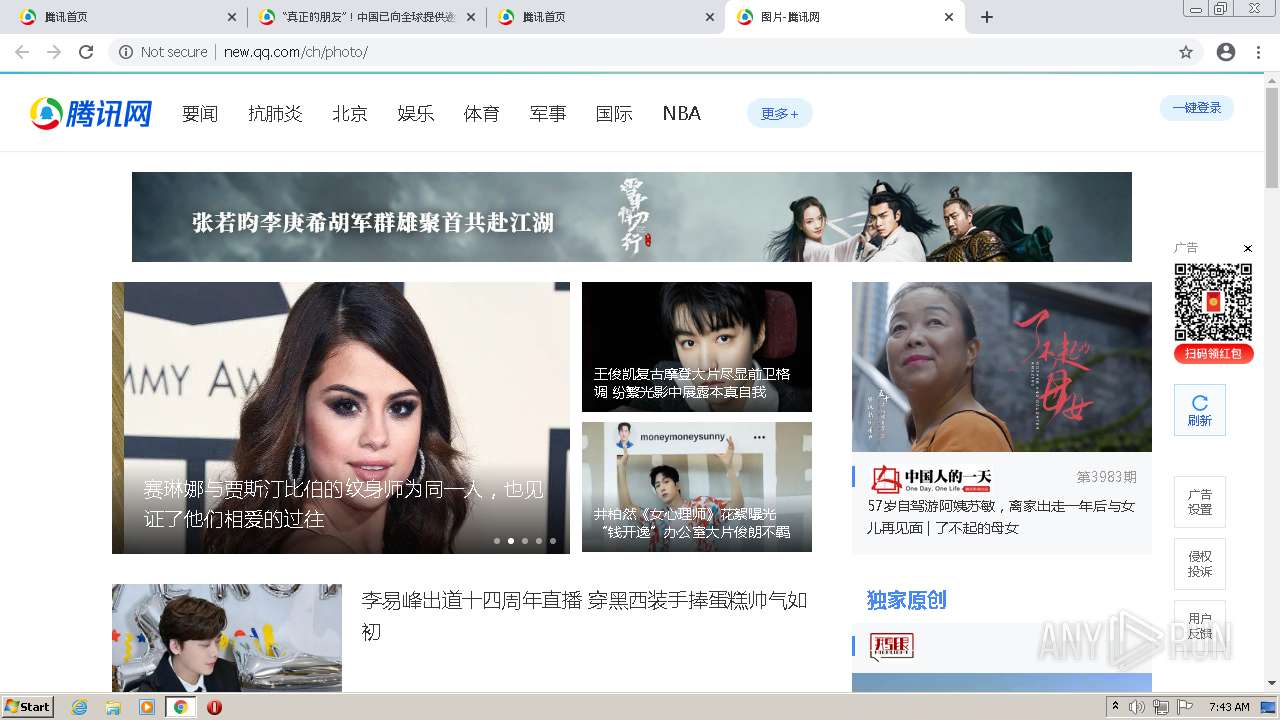The width and height of the screenshot is (1280, 720).
Task: Click the volume speaker tray icon
Action: (1137, 707)
